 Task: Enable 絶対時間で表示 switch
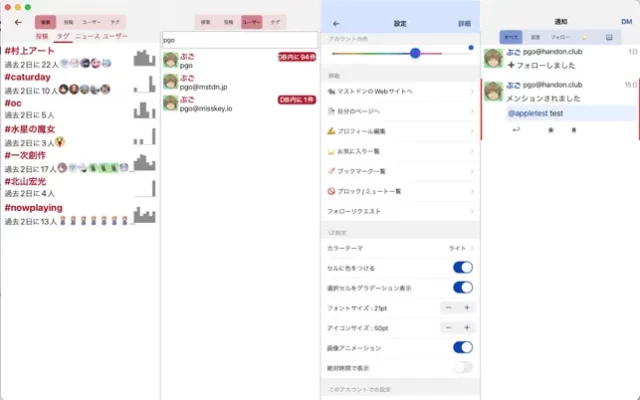pos(462,367)
